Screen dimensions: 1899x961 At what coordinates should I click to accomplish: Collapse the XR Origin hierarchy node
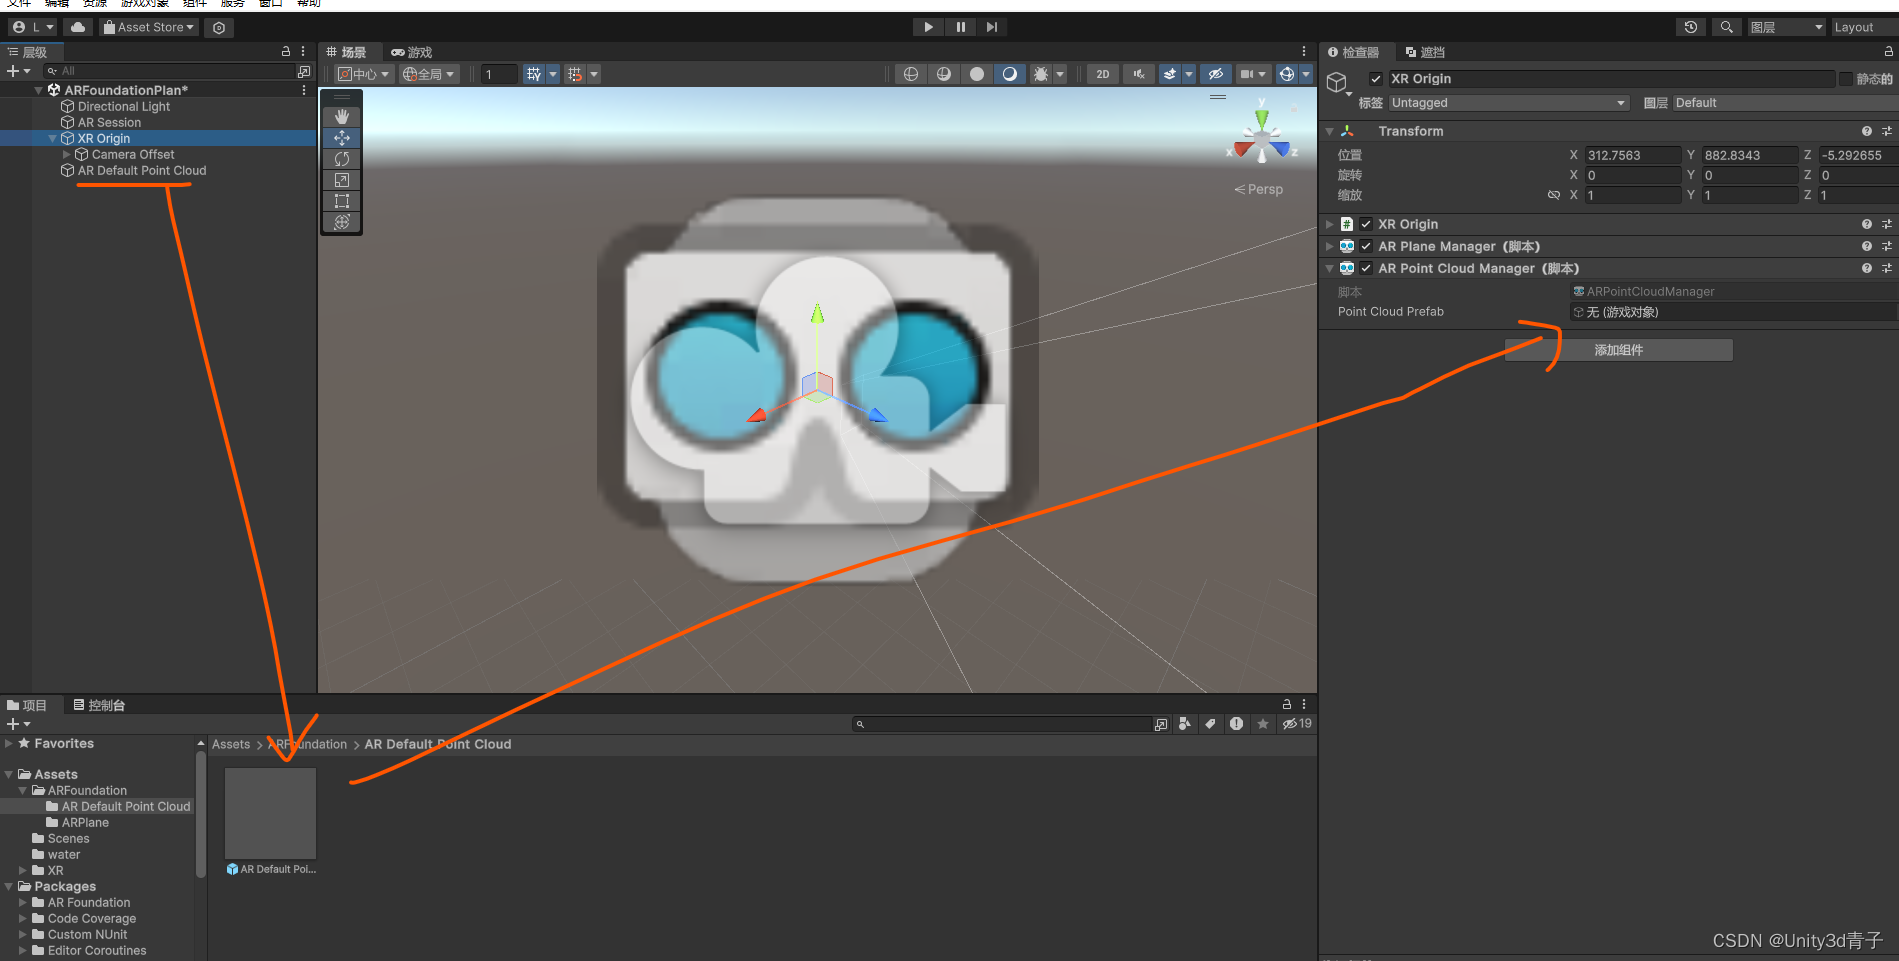[x=53, y=139]
